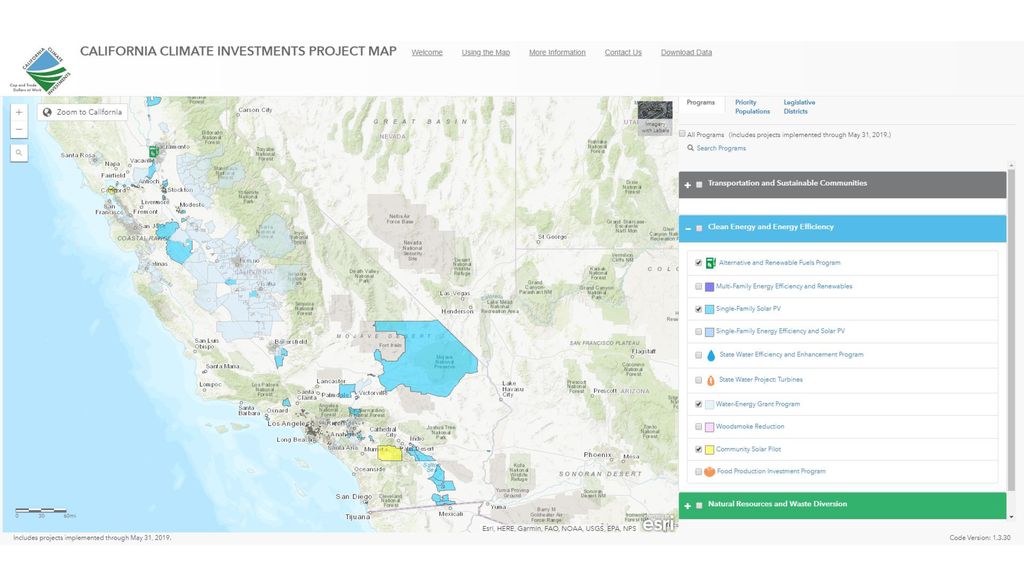
Task: Expand Transportation and Sustainable Communities plus sign
Action: click(x=687, y=185)
